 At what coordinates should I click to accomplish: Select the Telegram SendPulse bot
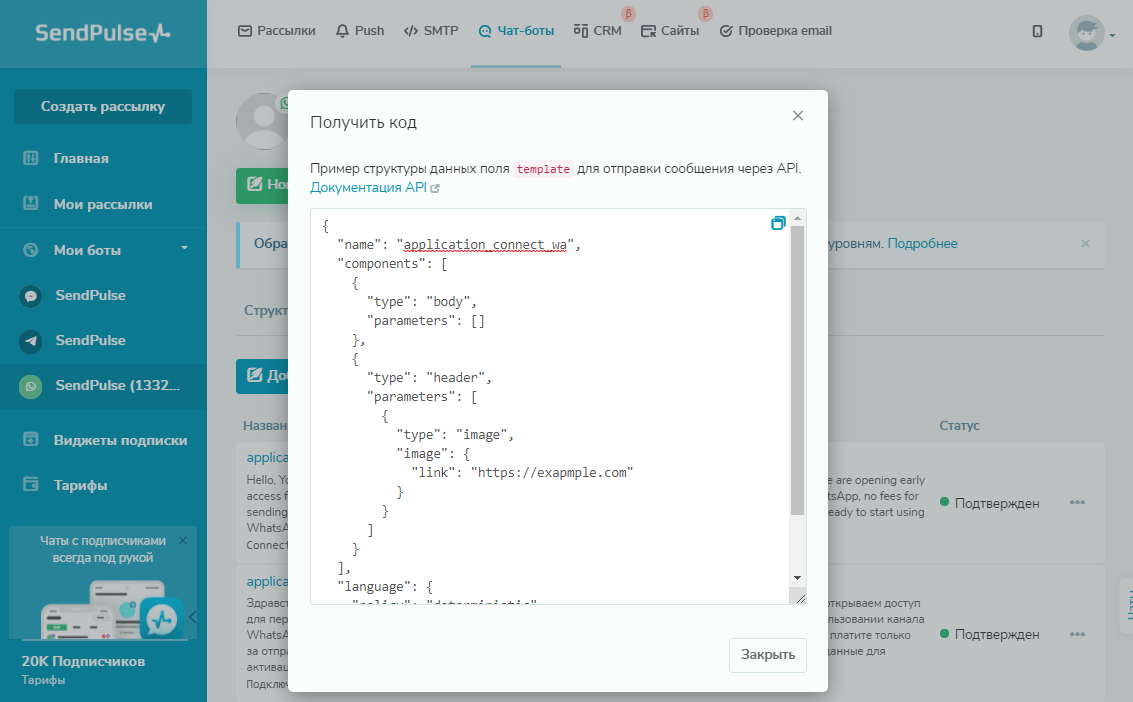point(90,340)
